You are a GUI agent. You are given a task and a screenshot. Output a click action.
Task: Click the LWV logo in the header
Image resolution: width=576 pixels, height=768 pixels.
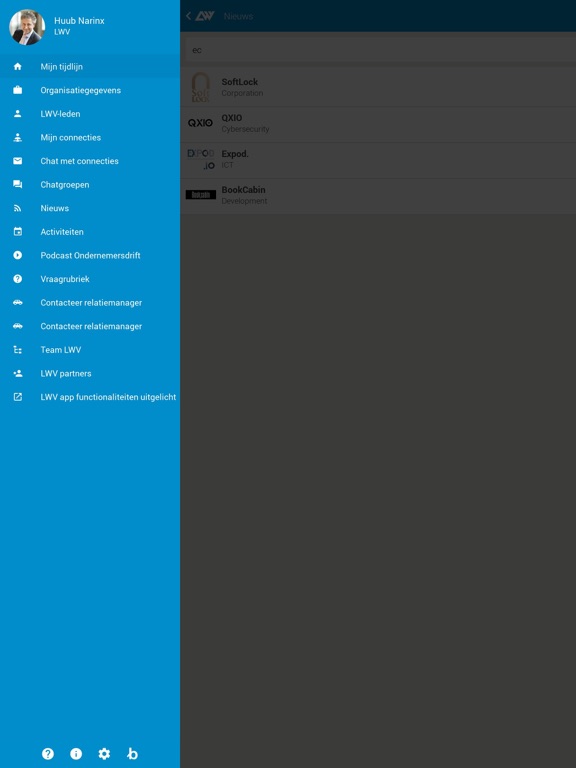[x=205, y=16]
